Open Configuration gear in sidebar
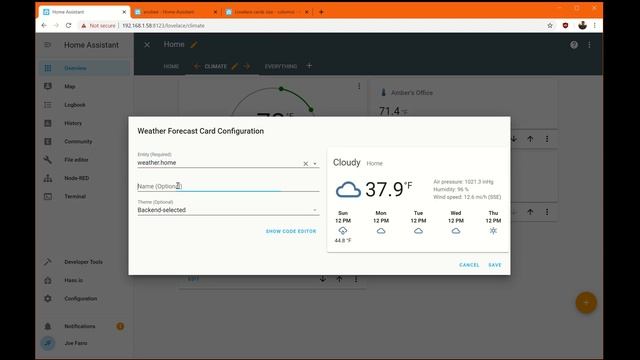The image size is (640, 360). 48,298
